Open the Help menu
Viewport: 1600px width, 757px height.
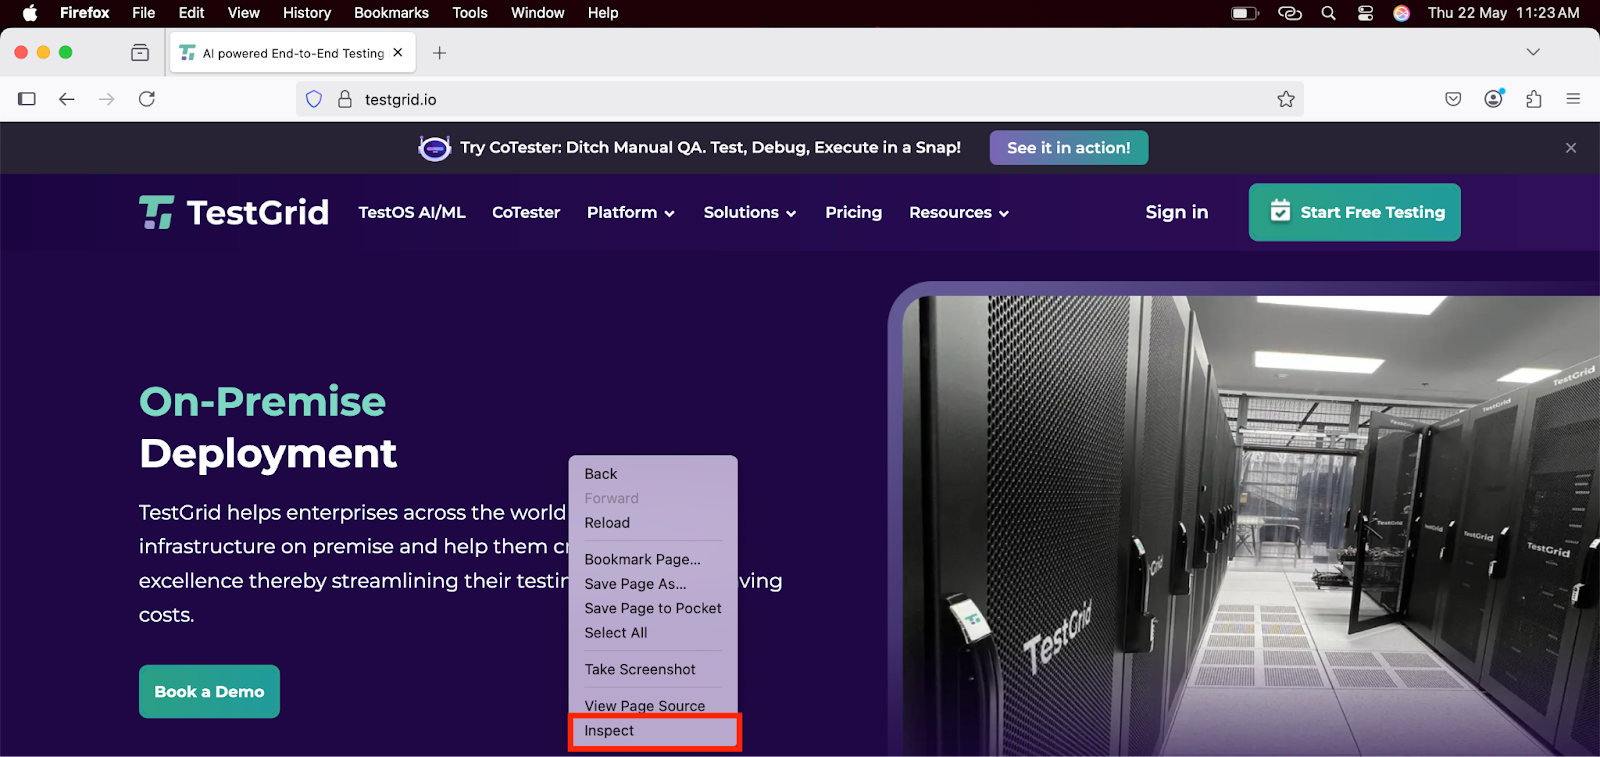pyautogui.click(x=603, y=13)
